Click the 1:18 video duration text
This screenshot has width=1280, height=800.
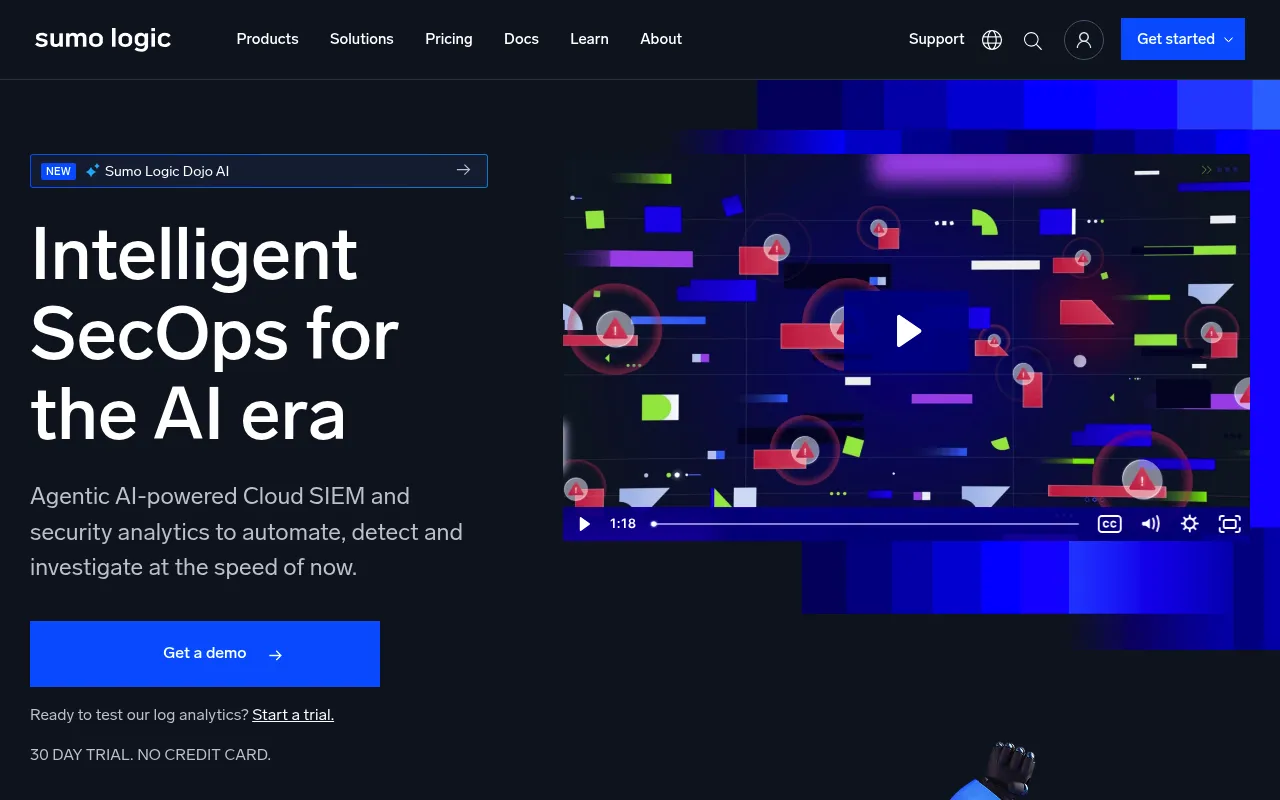[x=623, y=524]
